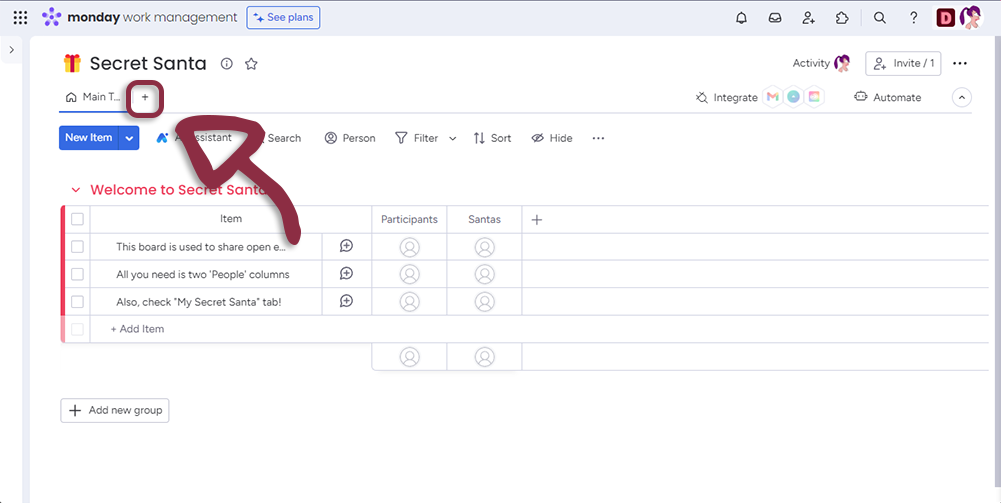
Task: Tick the 'Also, check My Secret Santa' checkbox
Action: coord(77,302)
